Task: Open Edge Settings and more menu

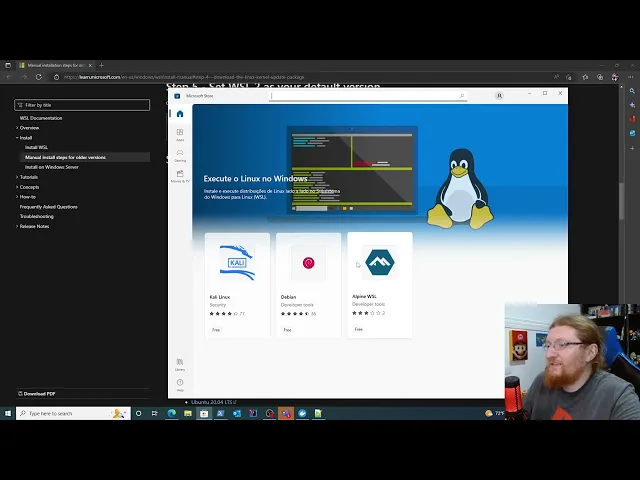Action: pos(631,77)
